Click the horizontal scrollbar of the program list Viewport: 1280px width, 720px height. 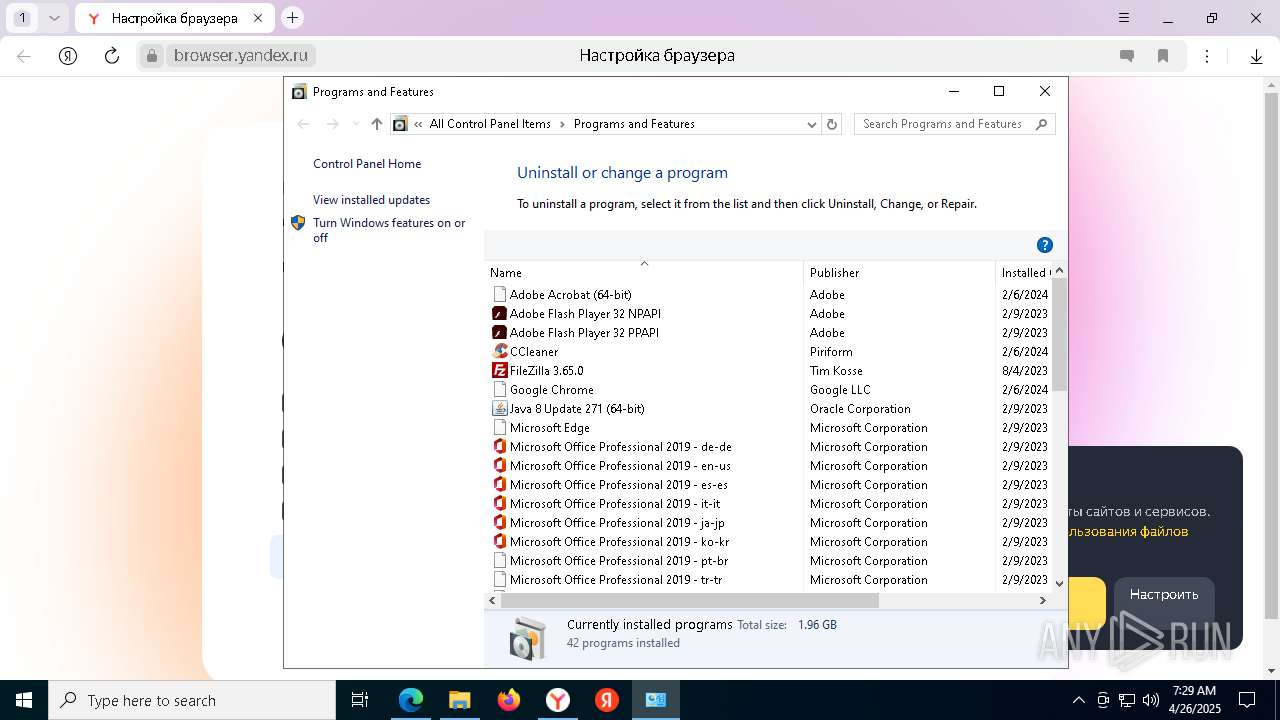click(689, 600)
